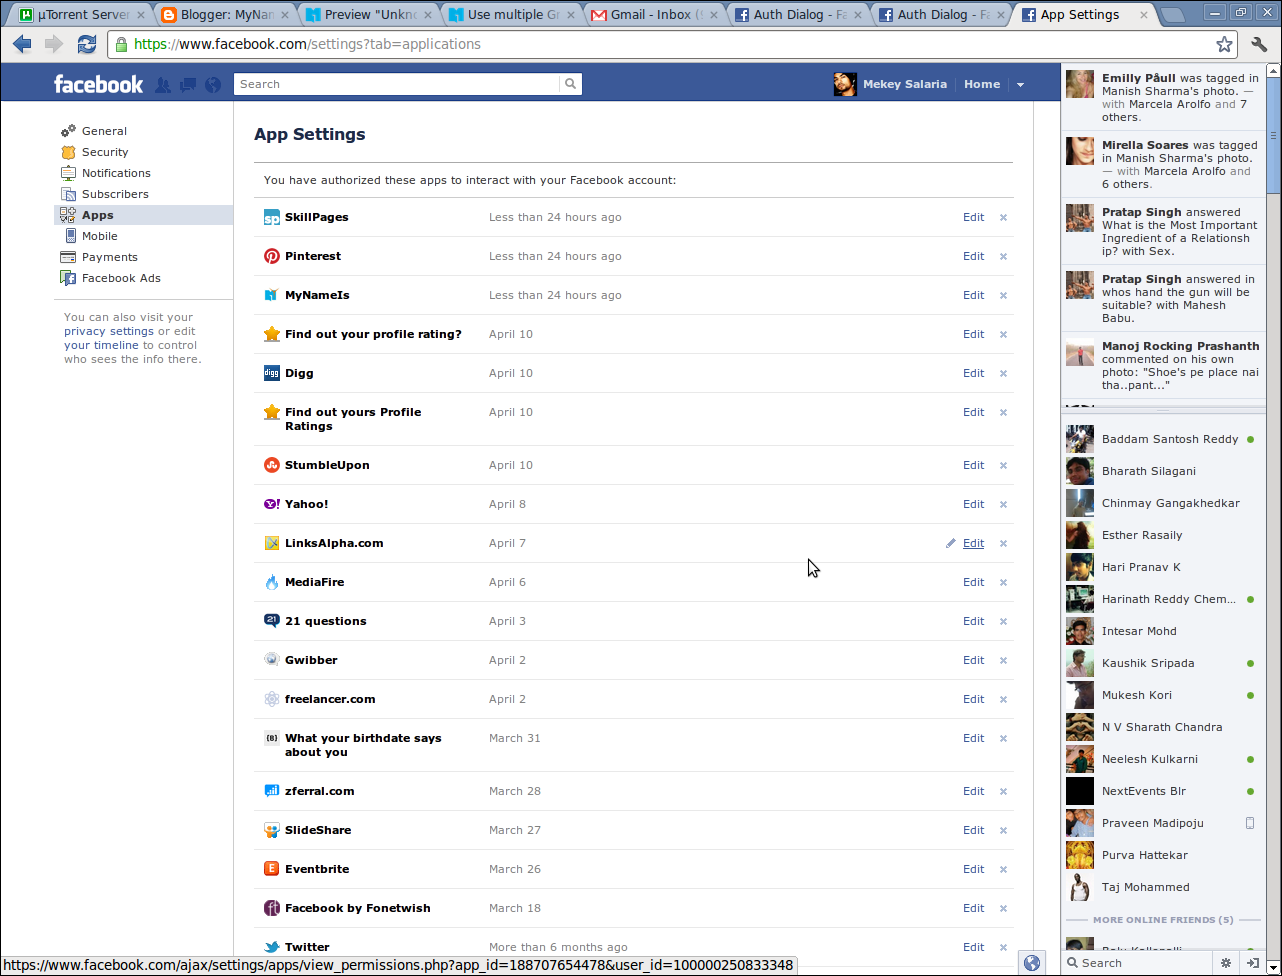Open Chrome wrench menu
Screen dimensions: 1282x976
(x=1259, y=44)
